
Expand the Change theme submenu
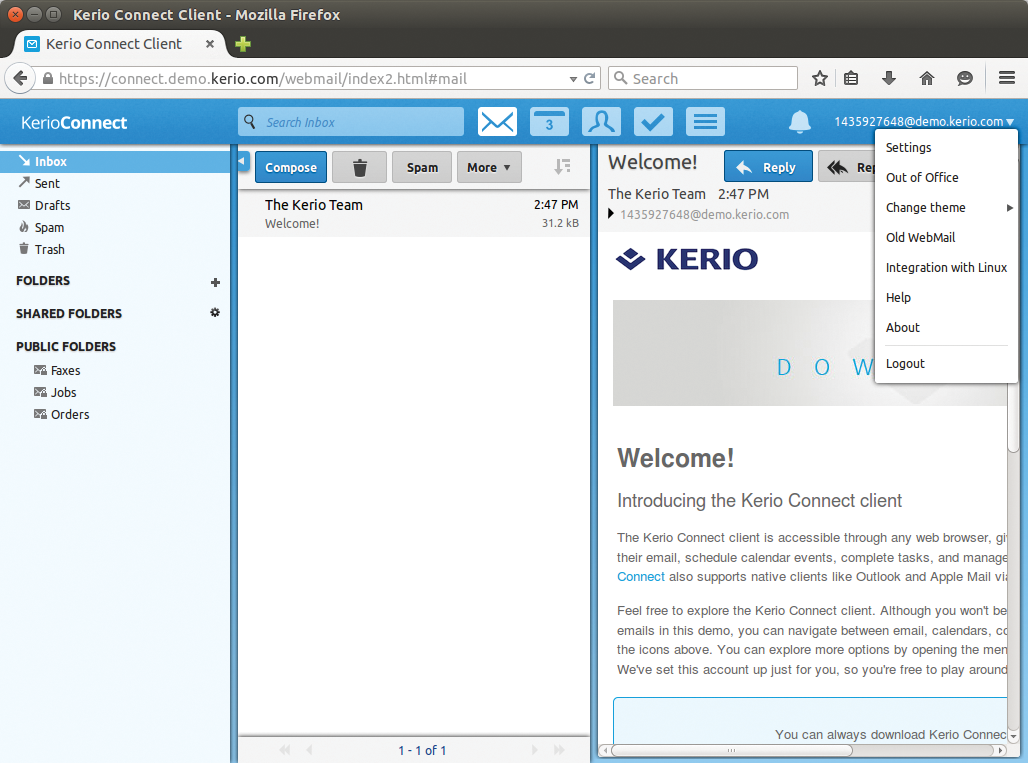[924, 207]
